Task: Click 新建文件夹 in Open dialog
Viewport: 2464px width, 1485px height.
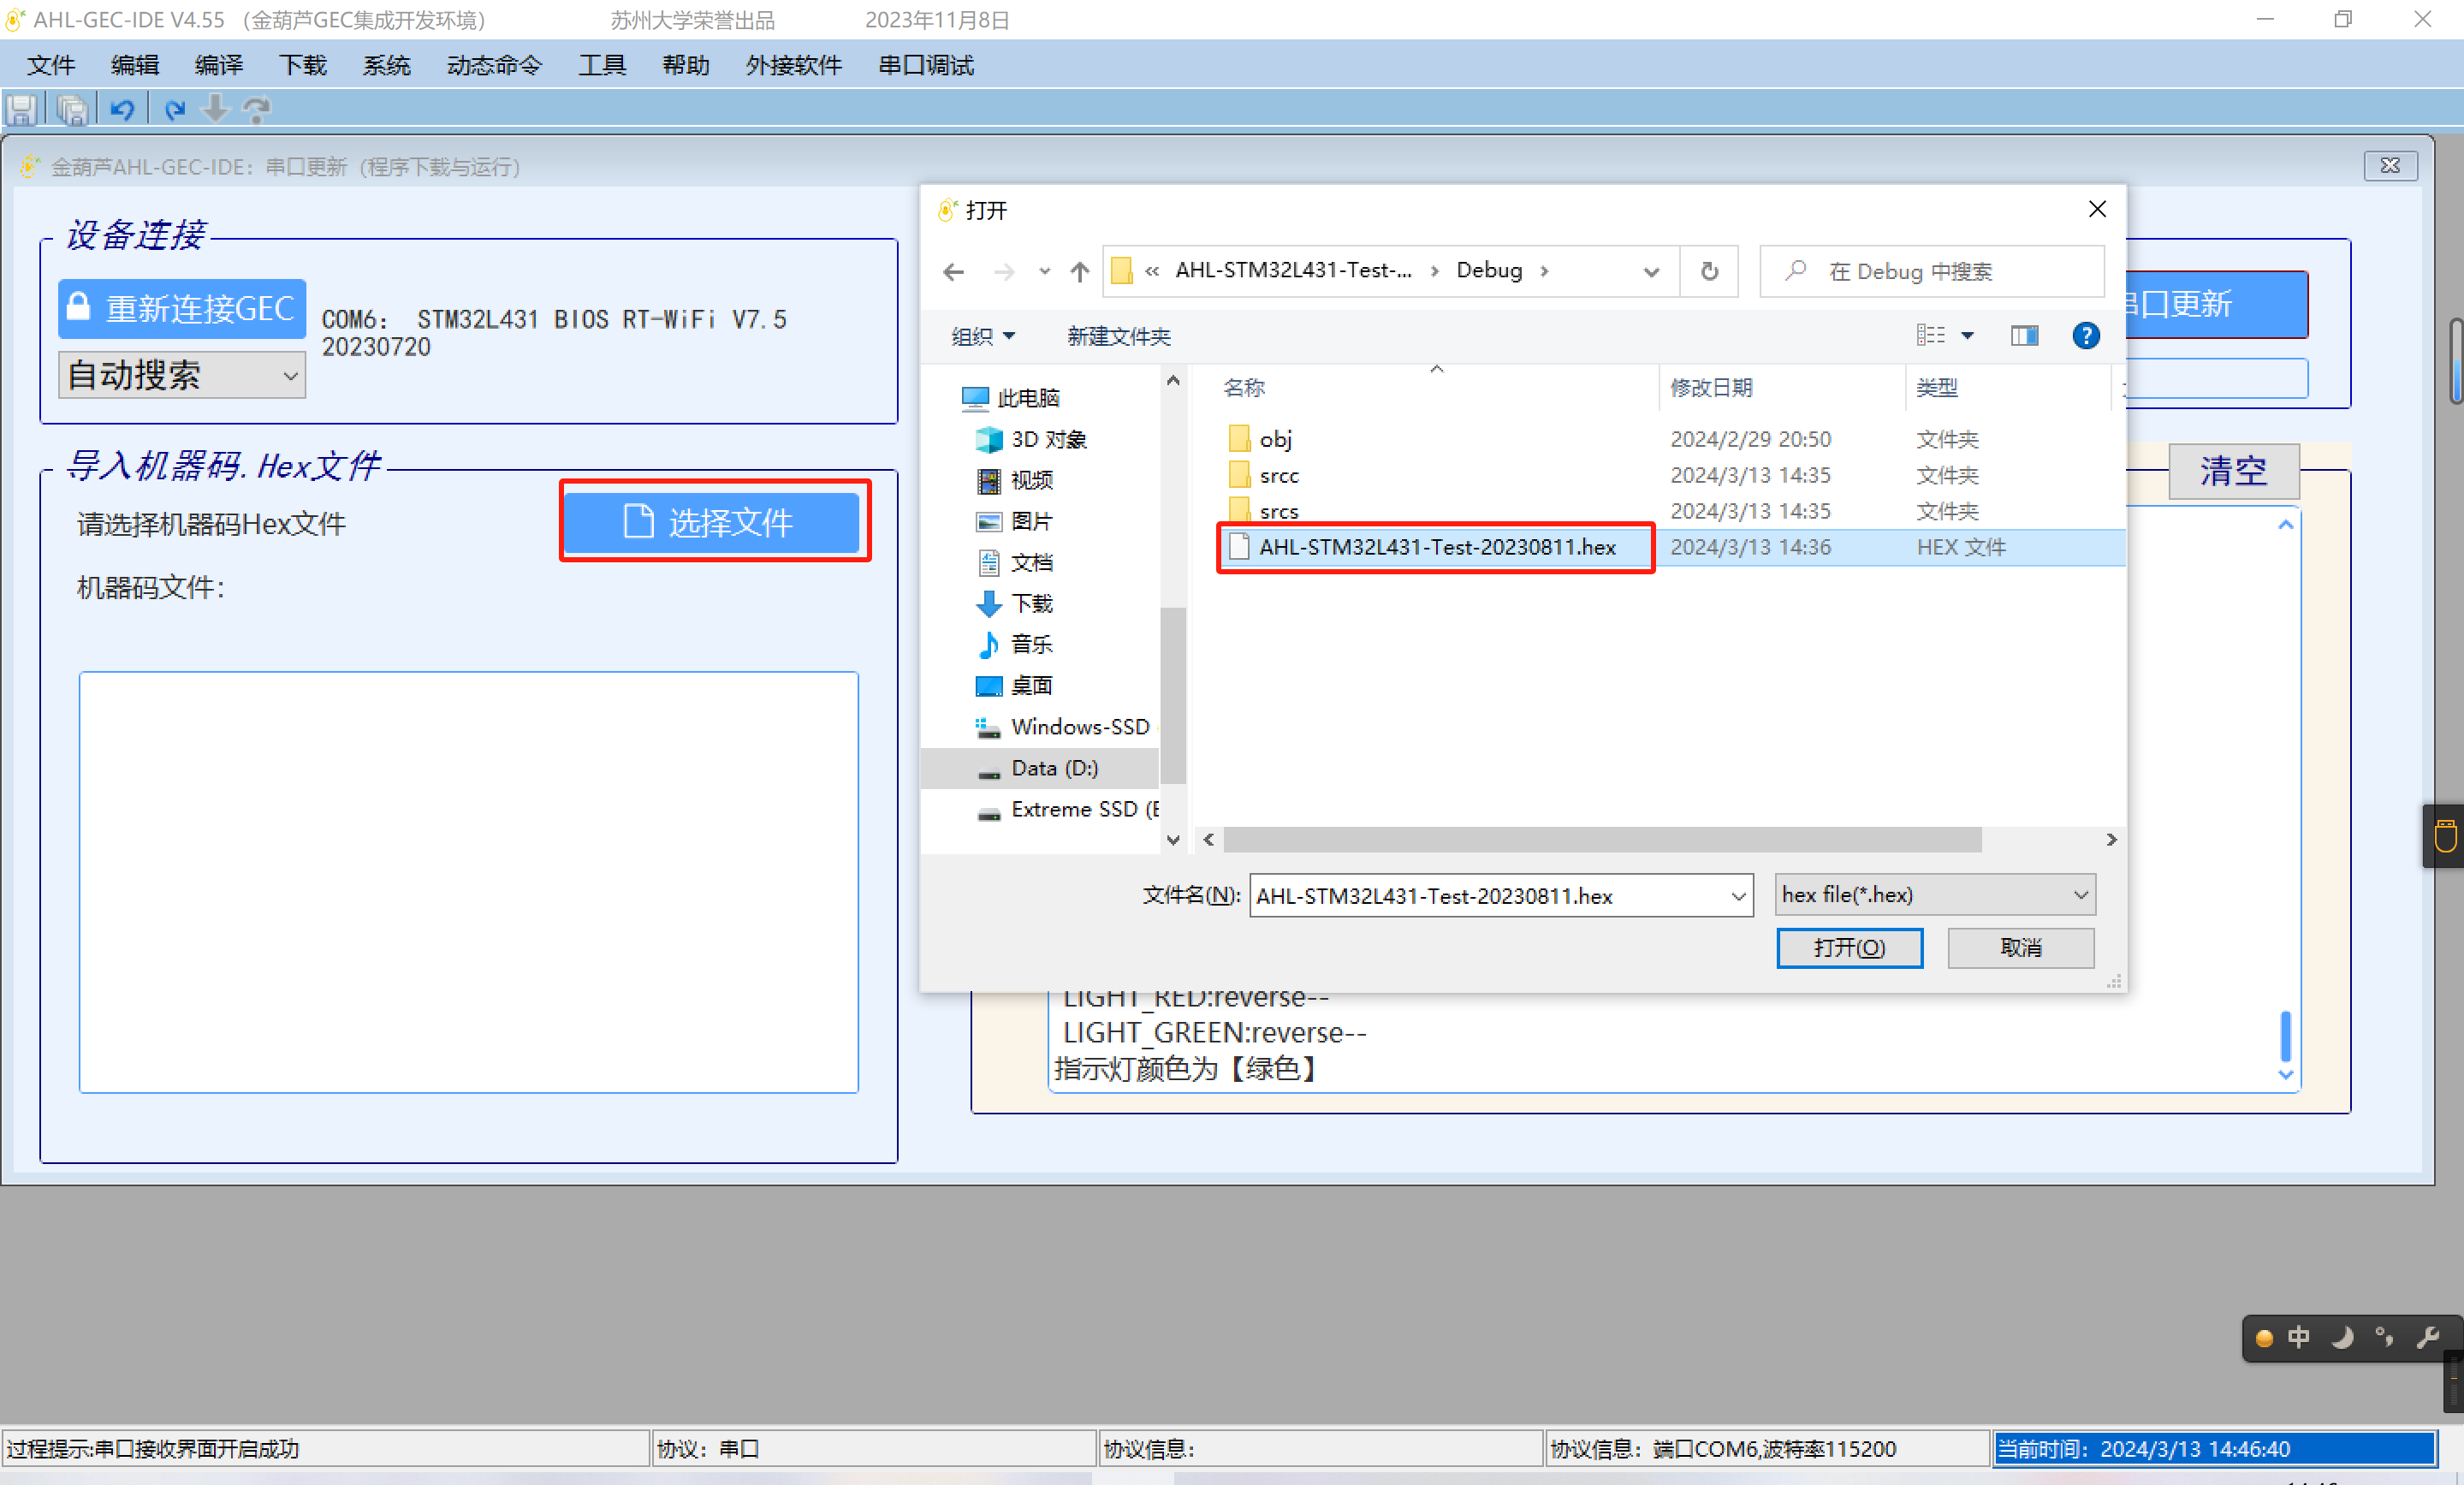Action: point(1118,336)
